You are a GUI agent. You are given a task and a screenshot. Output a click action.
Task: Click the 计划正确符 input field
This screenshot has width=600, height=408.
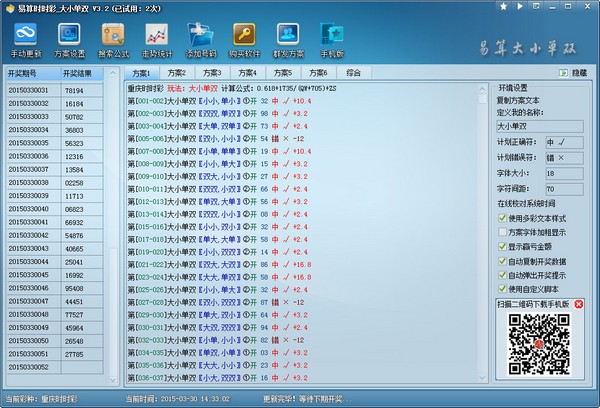point(564,142)
